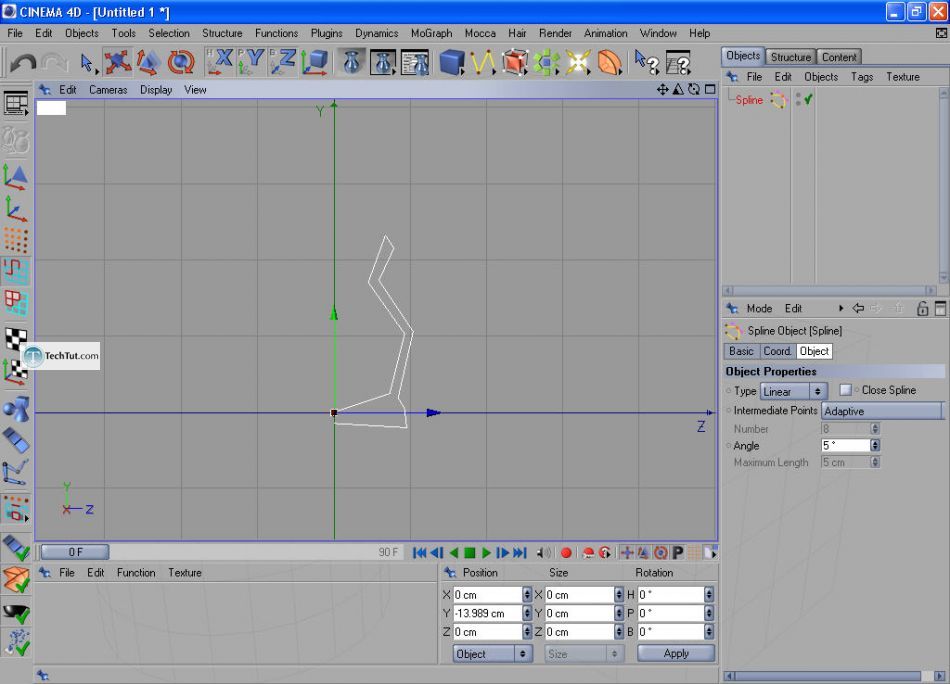Open the Coord. tab of spline
The height and width of the screenshot is (684, 950).
(x=777, y=351)
